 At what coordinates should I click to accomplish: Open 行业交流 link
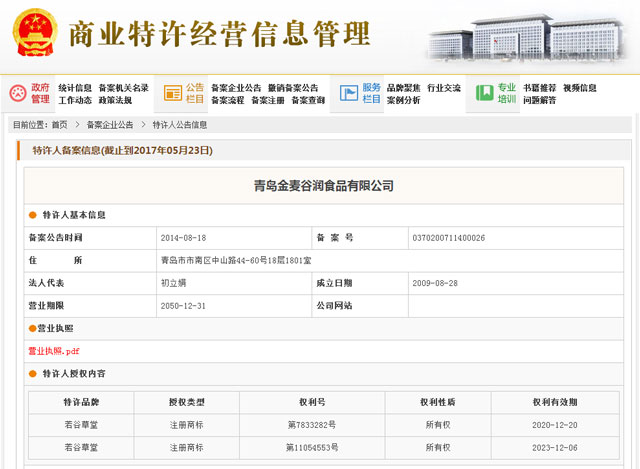tap(444, 88)
